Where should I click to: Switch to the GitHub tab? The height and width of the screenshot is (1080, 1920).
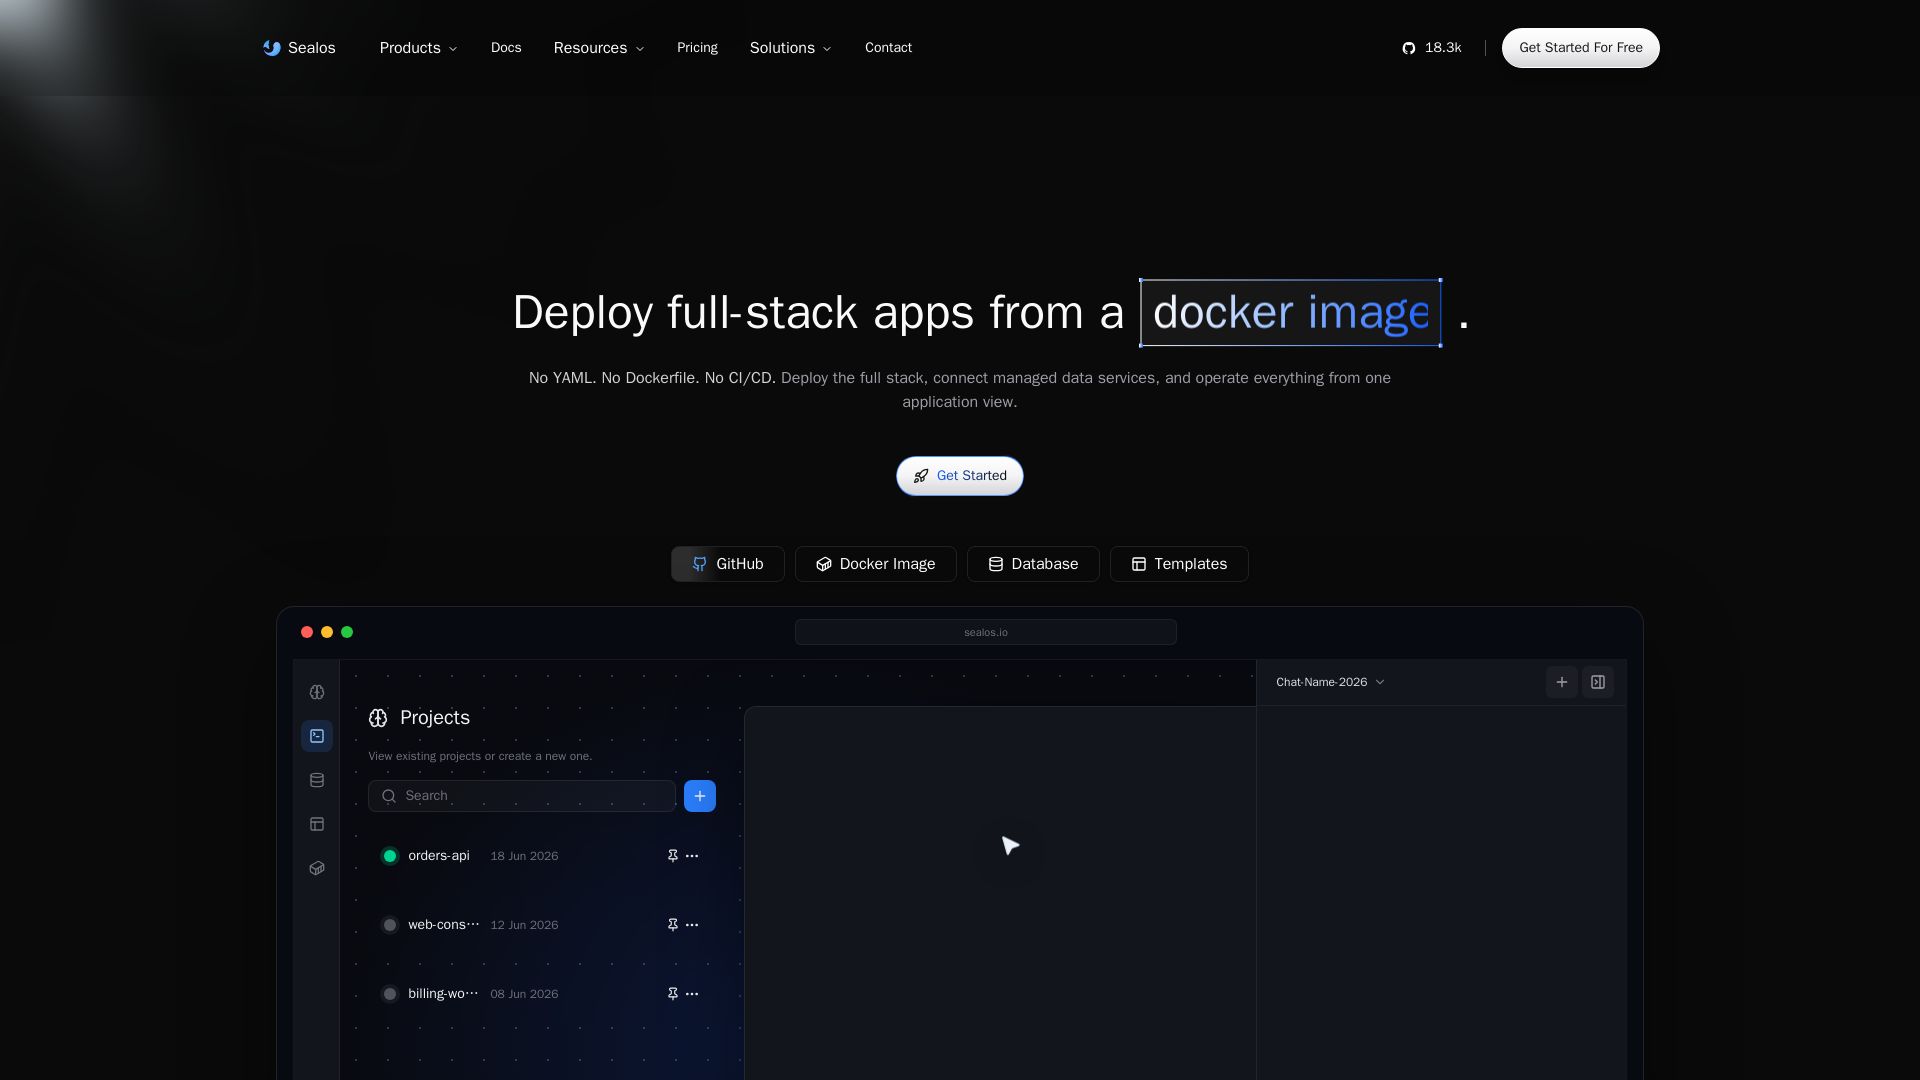[x=728, y=564]
